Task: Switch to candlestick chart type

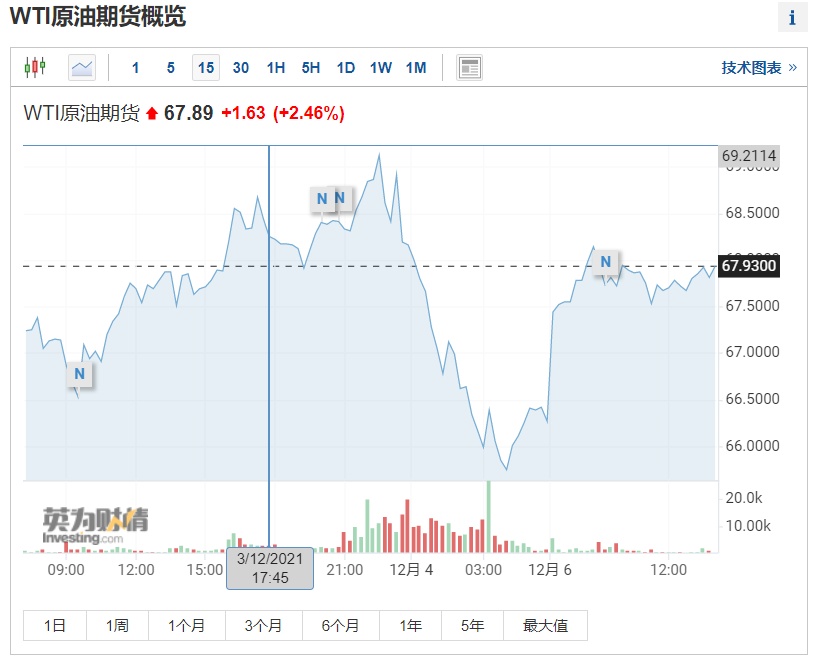Action: (35, 68)
